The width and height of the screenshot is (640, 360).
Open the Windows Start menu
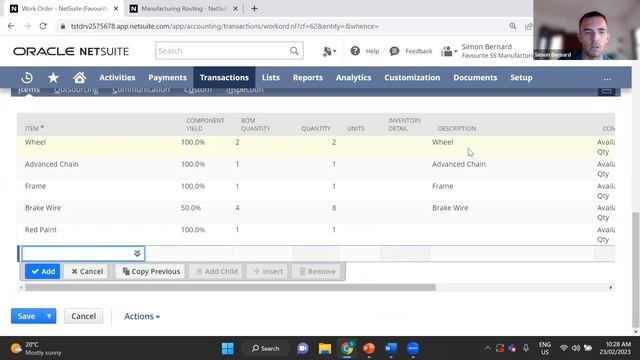228,349
